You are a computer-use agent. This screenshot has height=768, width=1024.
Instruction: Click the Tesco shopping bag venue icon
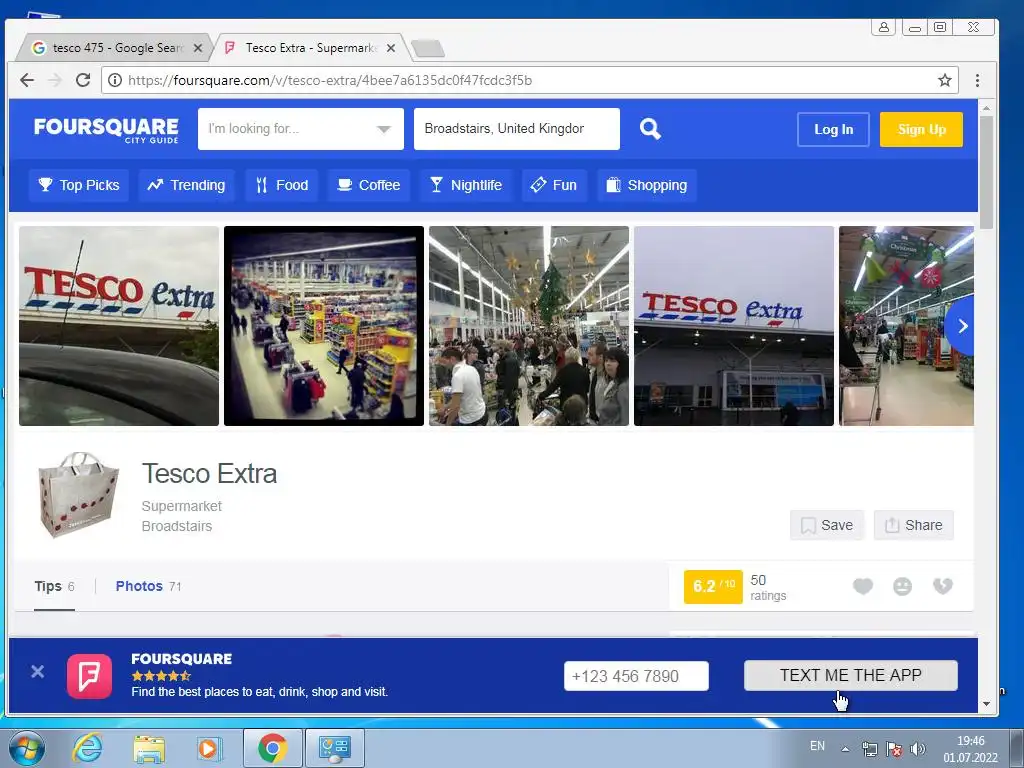78,494
